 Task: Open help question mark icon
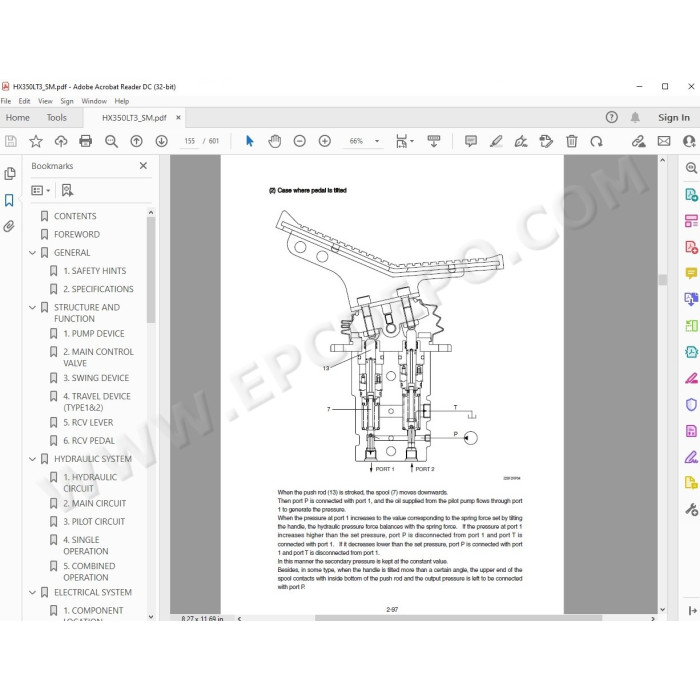tap(612, 117)
